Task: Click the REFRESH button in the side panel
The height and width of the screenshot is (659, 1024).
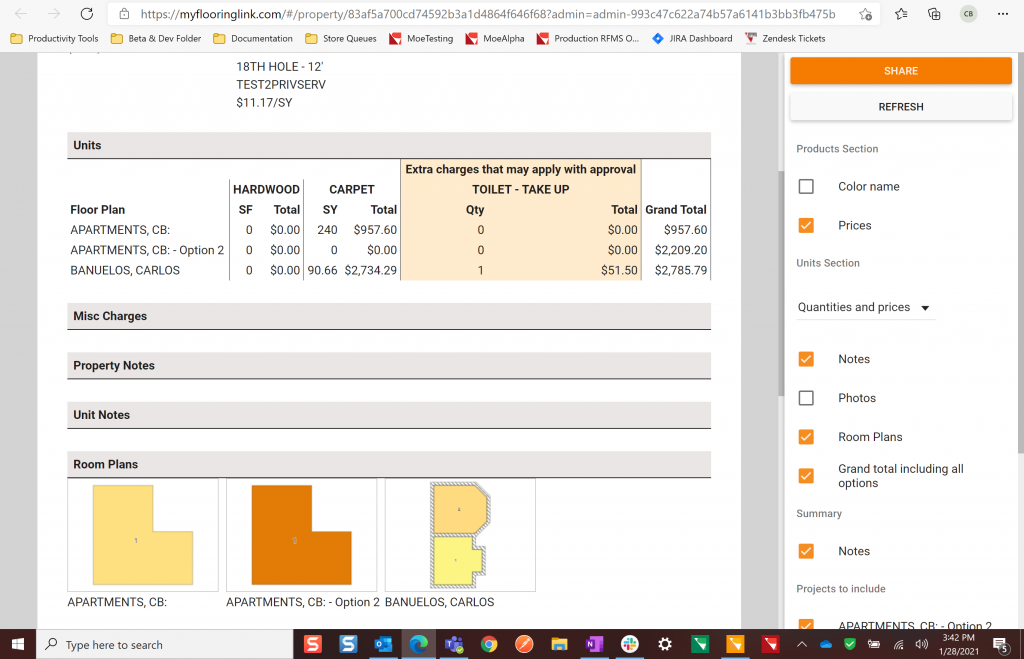Action: pos(901,107)
